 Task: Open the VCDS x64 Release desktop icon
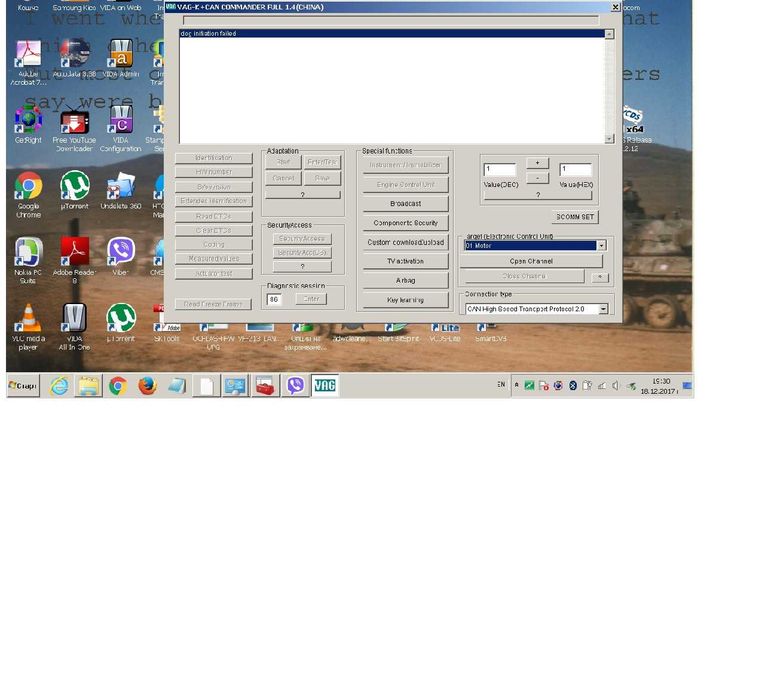tap(634, 129)
